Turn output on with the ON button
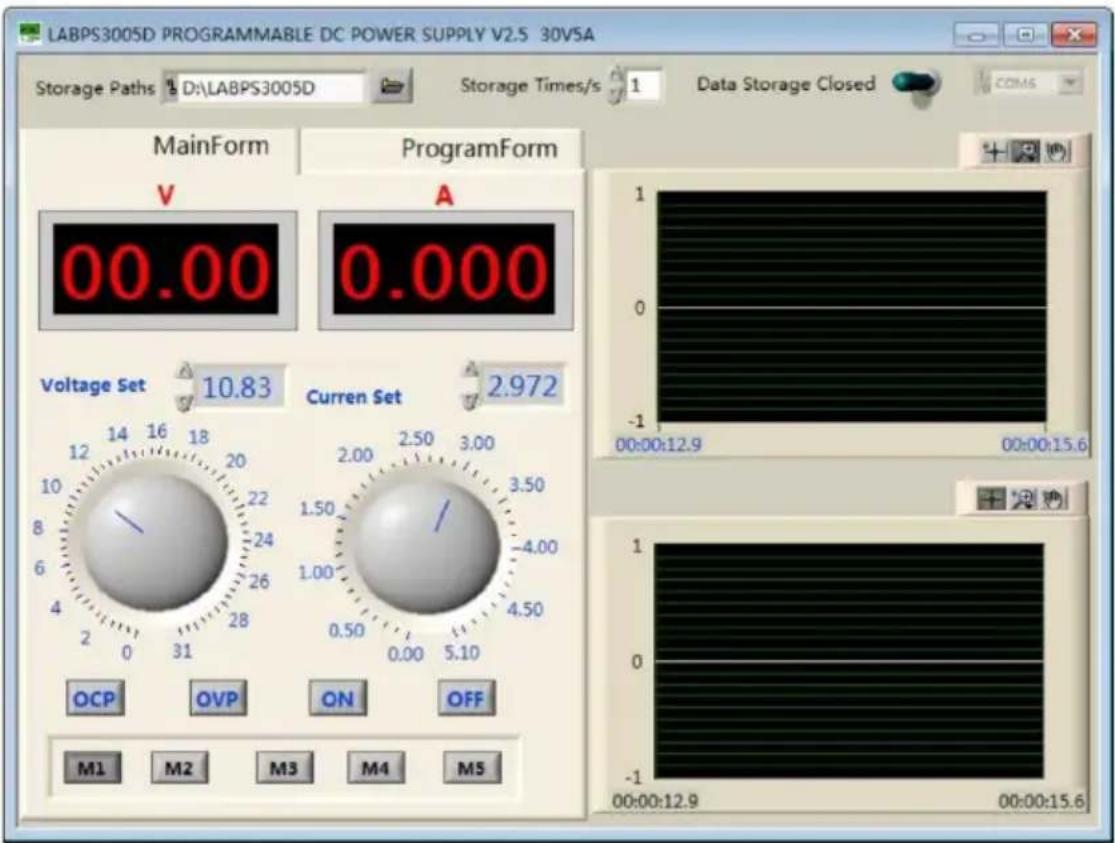The image size is (1115, 843). coord(338,699)
